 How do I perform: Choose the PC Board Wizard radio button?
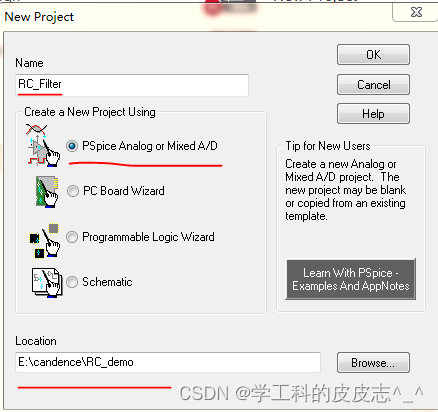point(73,191)
